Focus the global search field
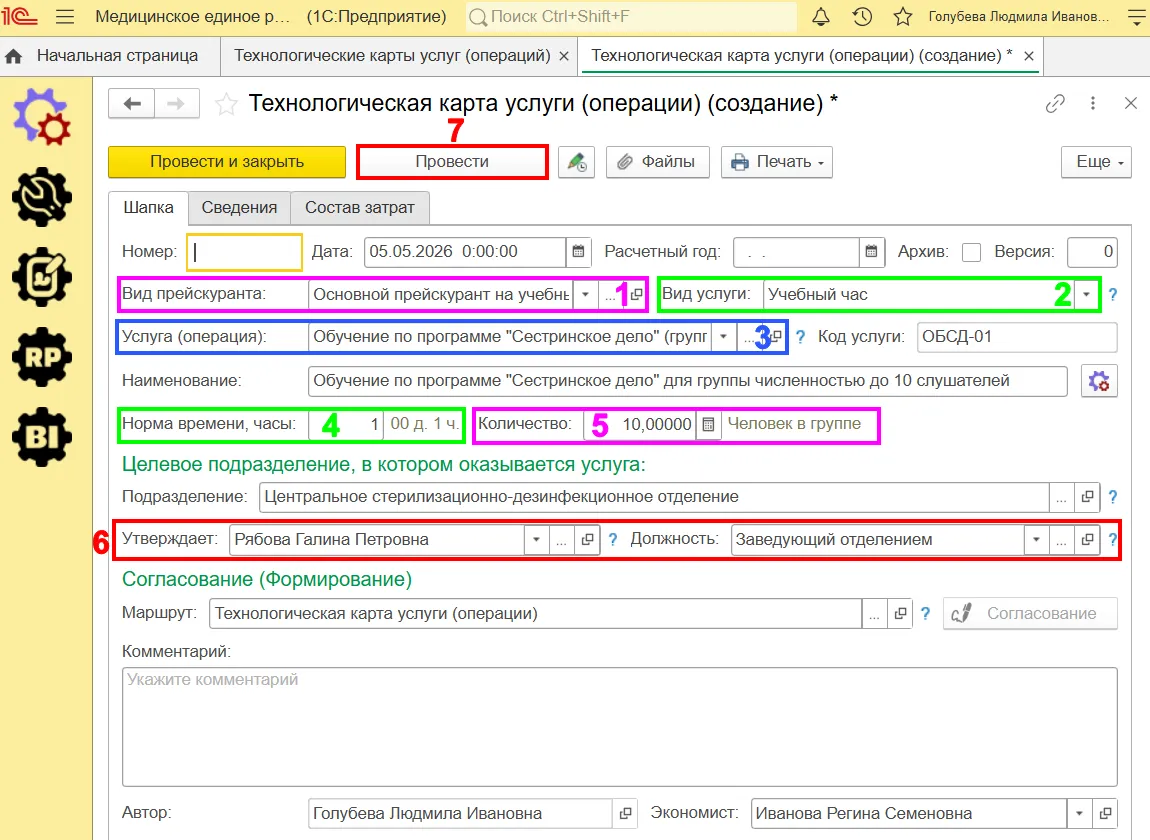The height and width of the screenshot is (840, 1150). coord(631,17)
